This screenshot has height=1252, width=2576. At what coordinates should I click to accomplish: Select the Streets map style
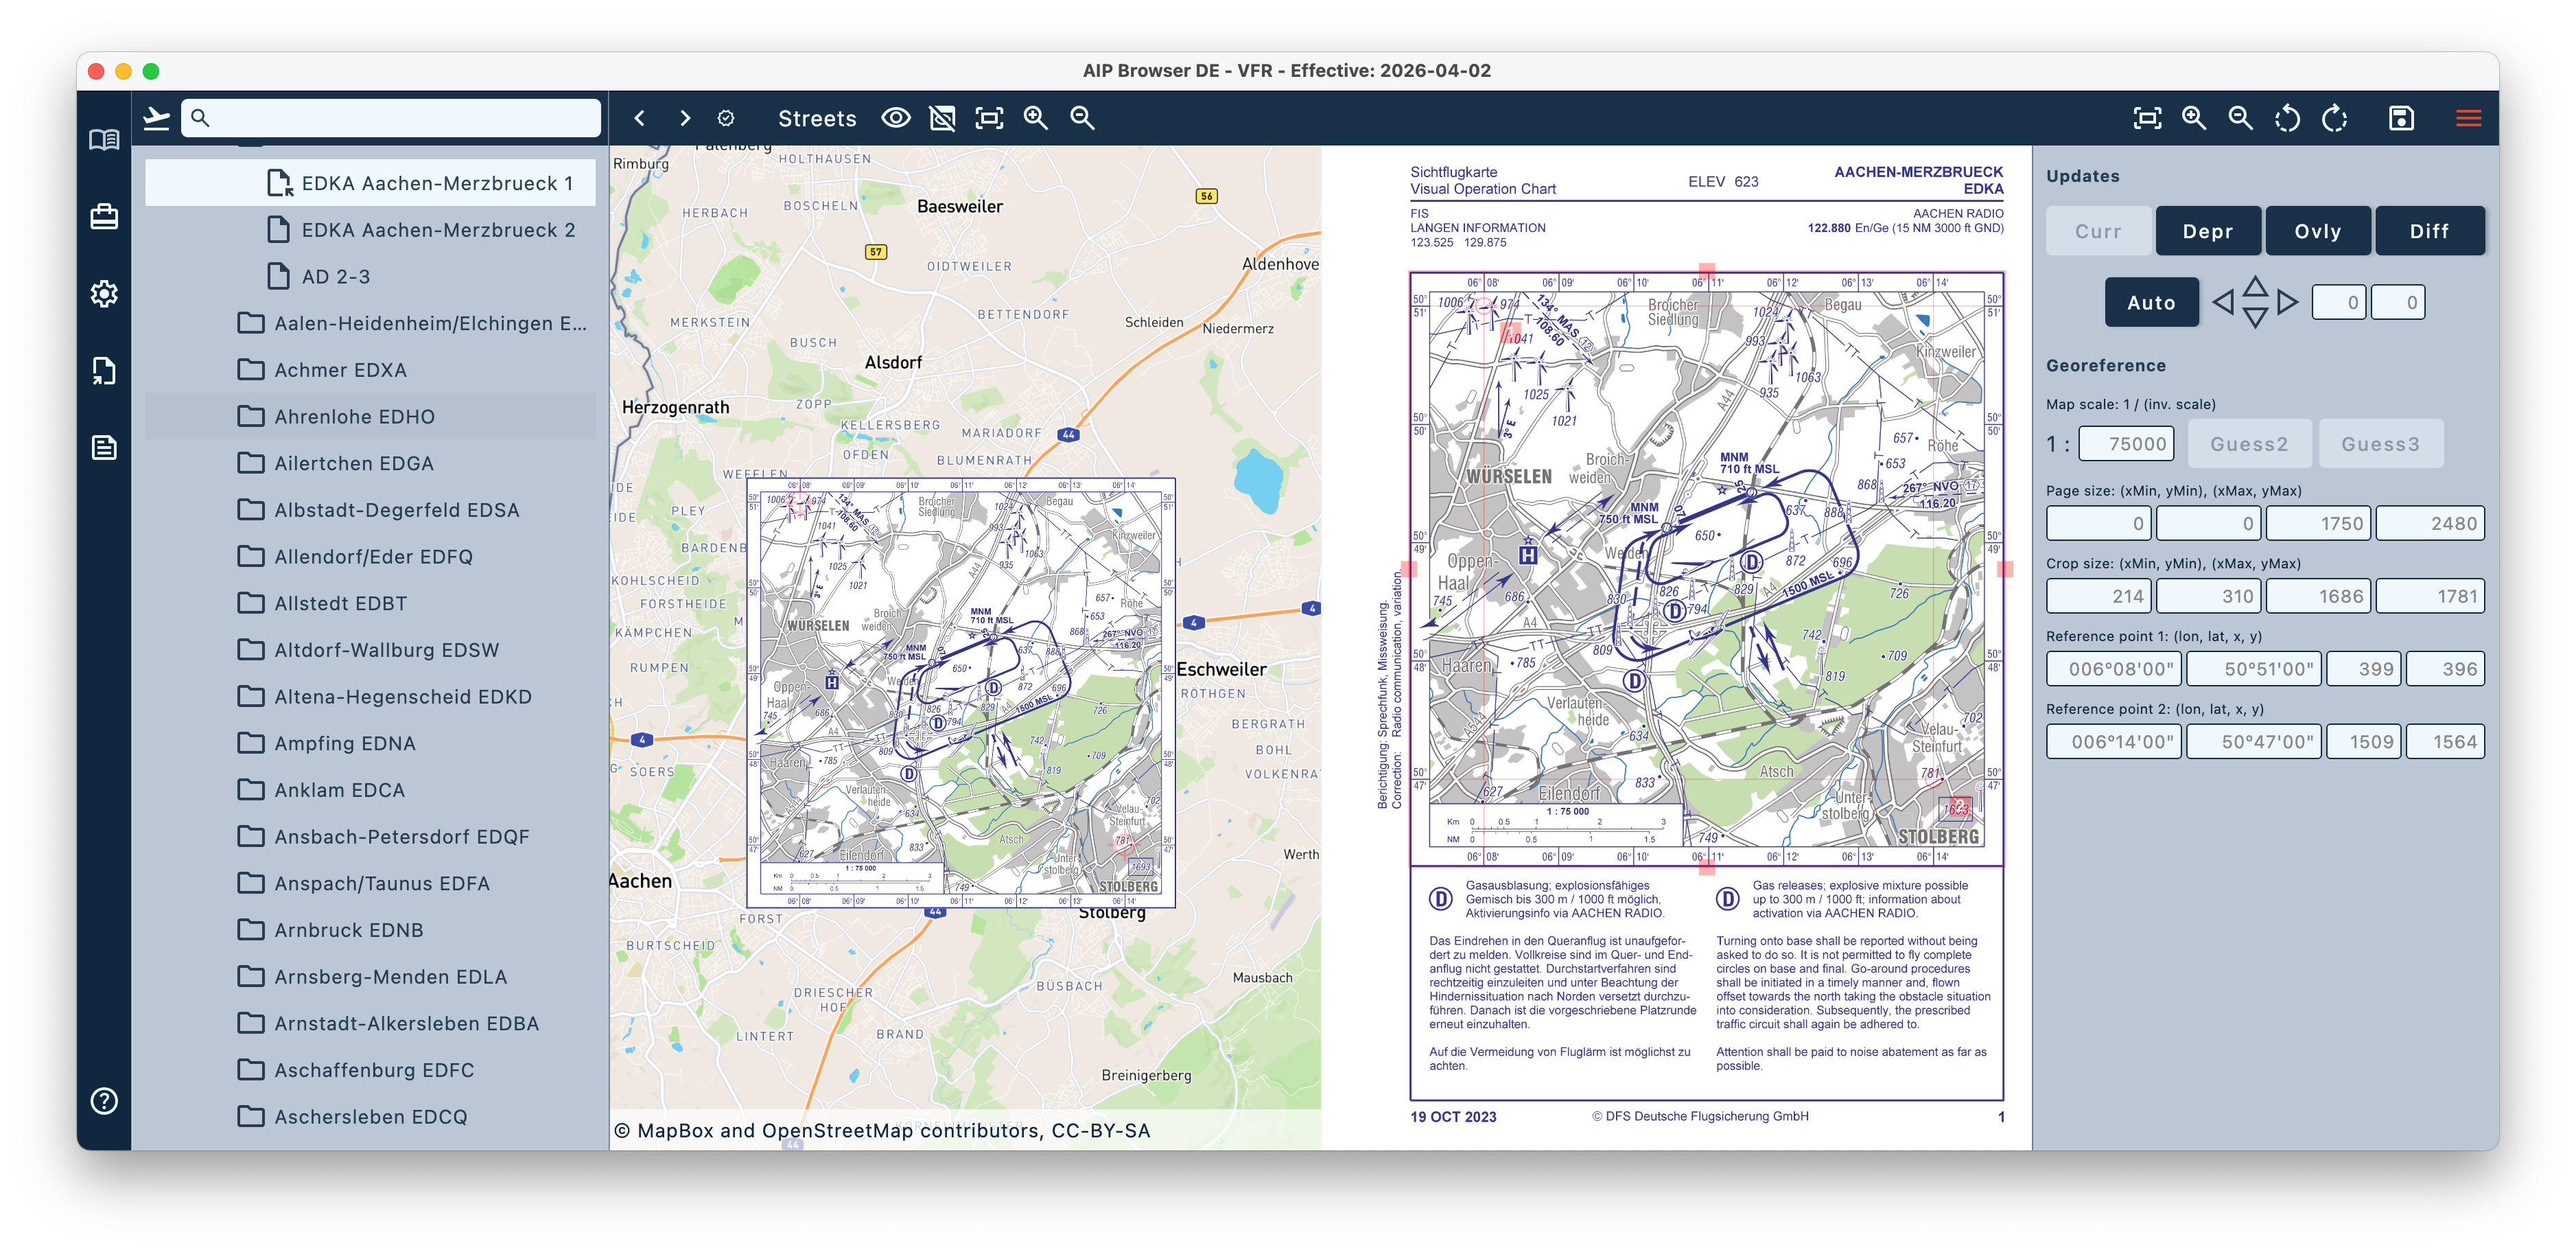click(x=817, y=118)
